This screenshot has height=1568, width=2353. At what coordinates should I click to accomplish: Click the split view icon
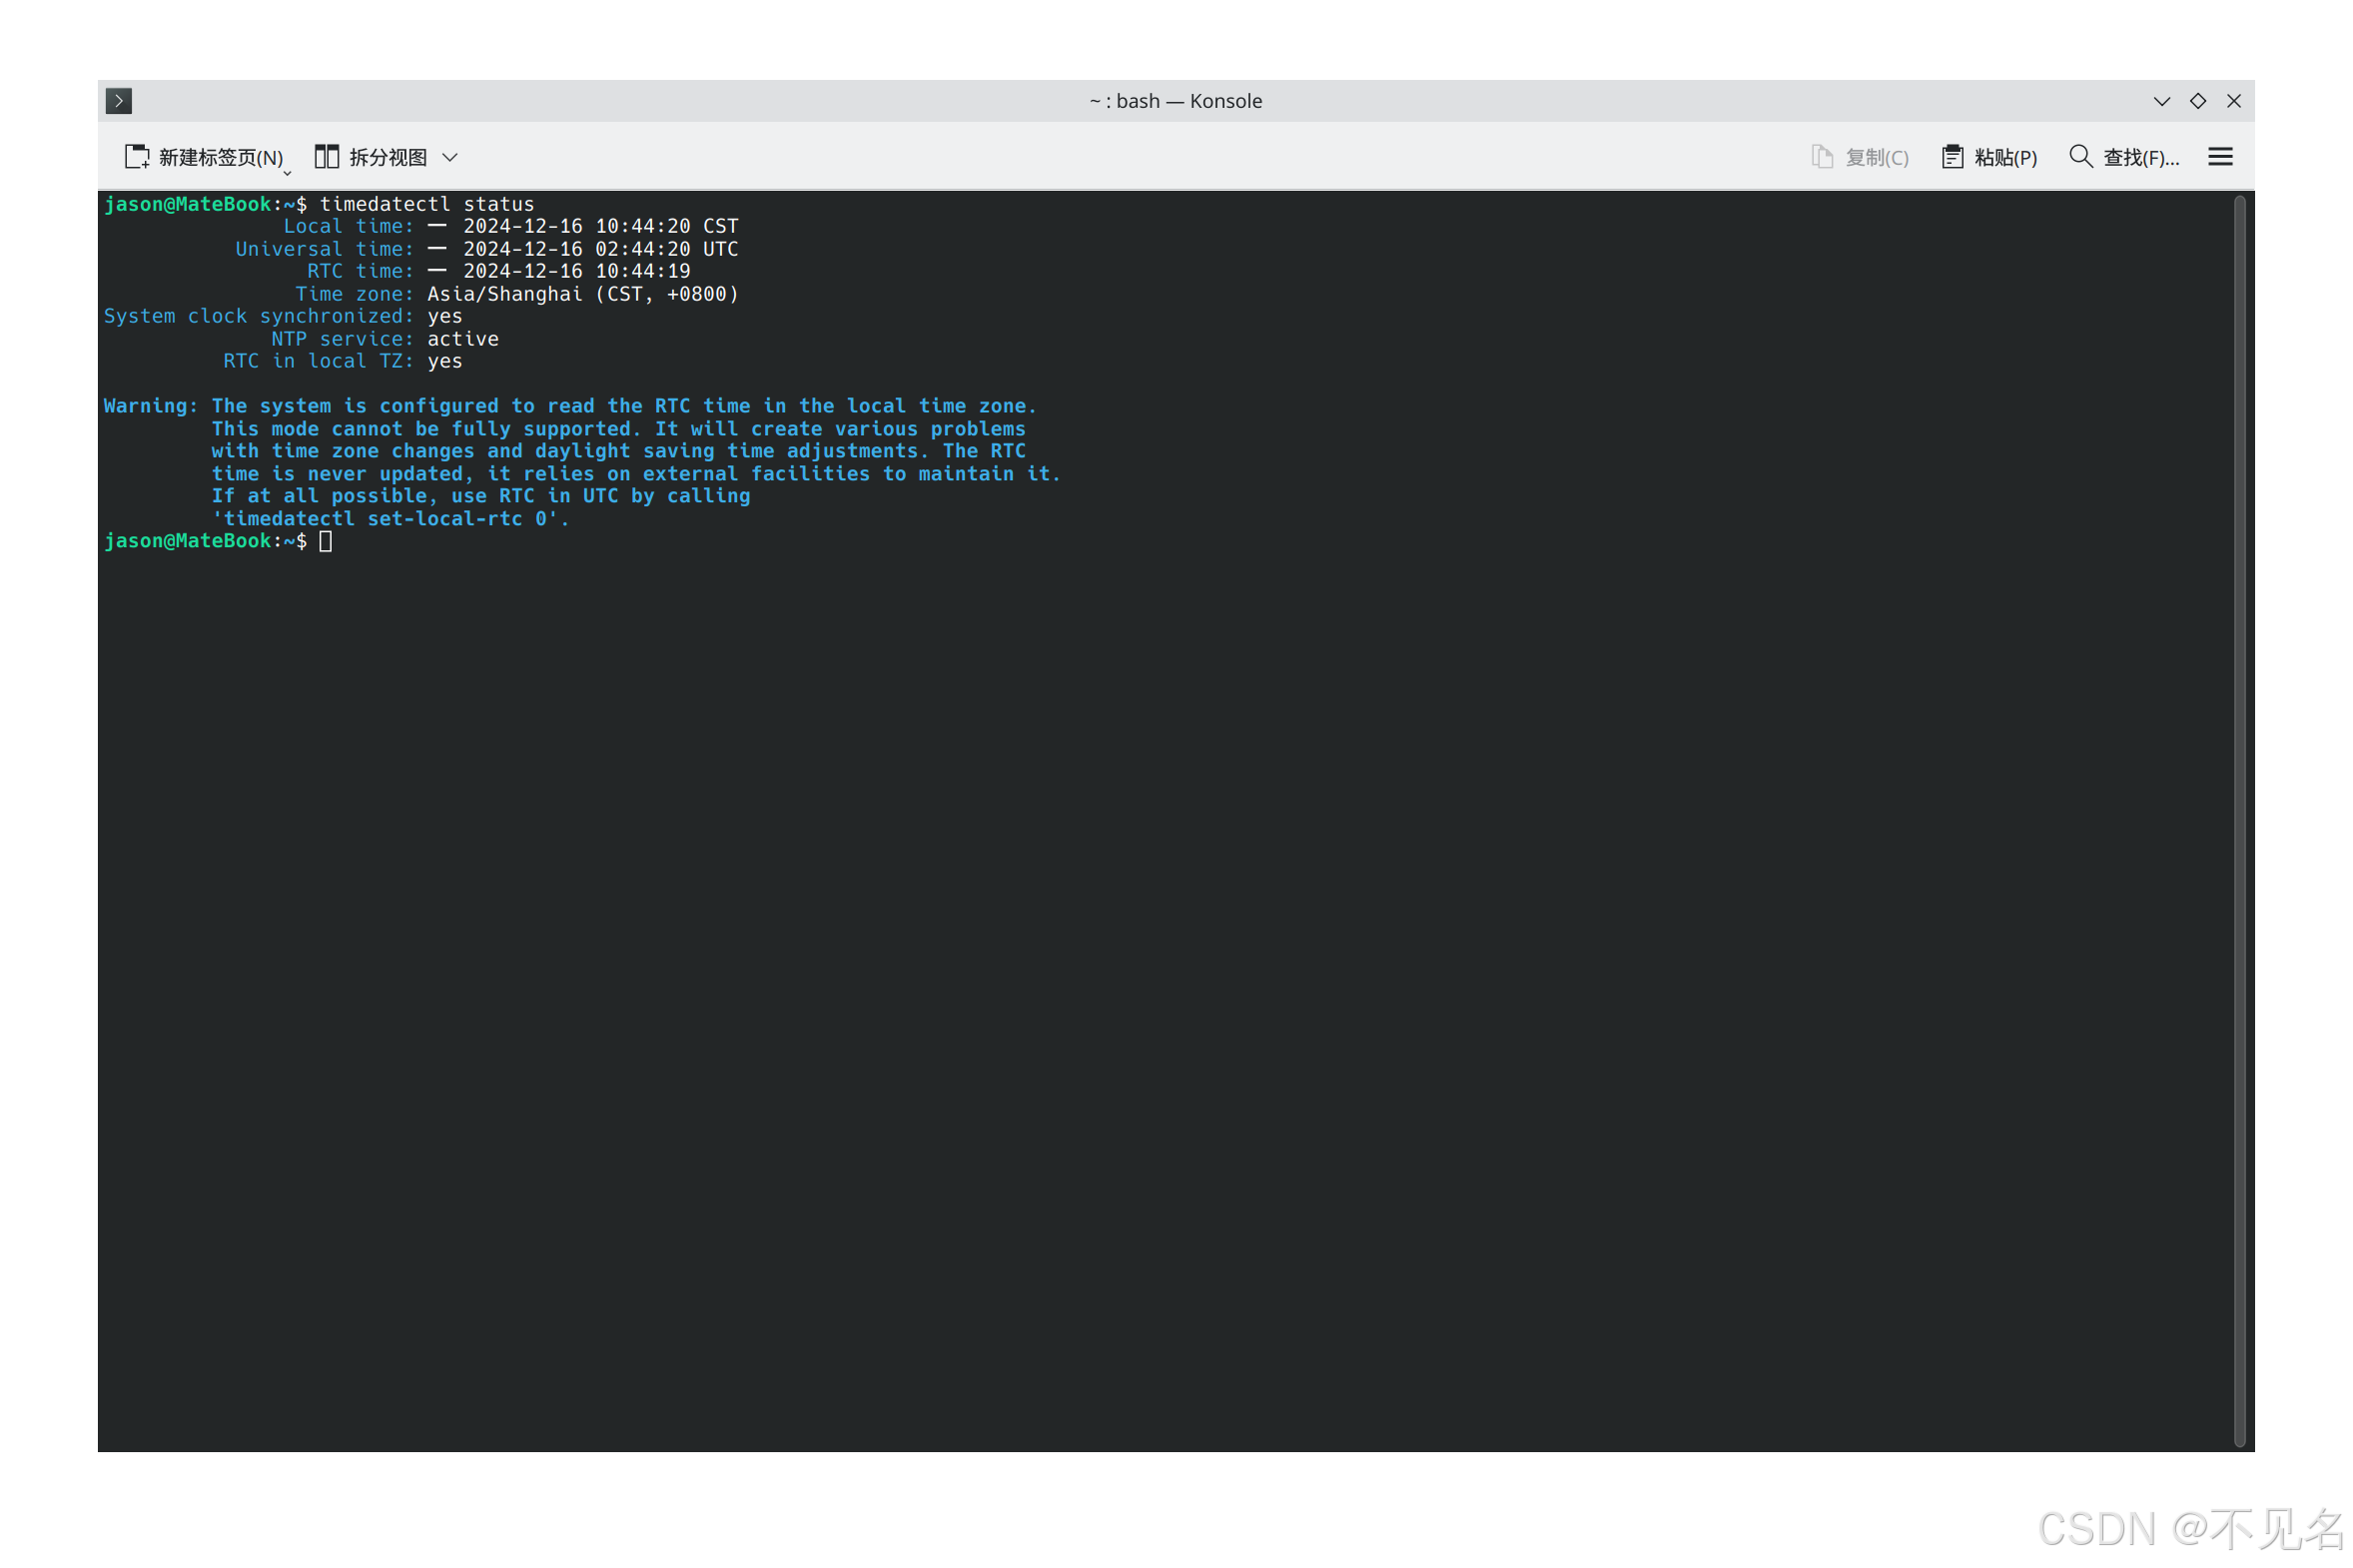tap(326, 156)
